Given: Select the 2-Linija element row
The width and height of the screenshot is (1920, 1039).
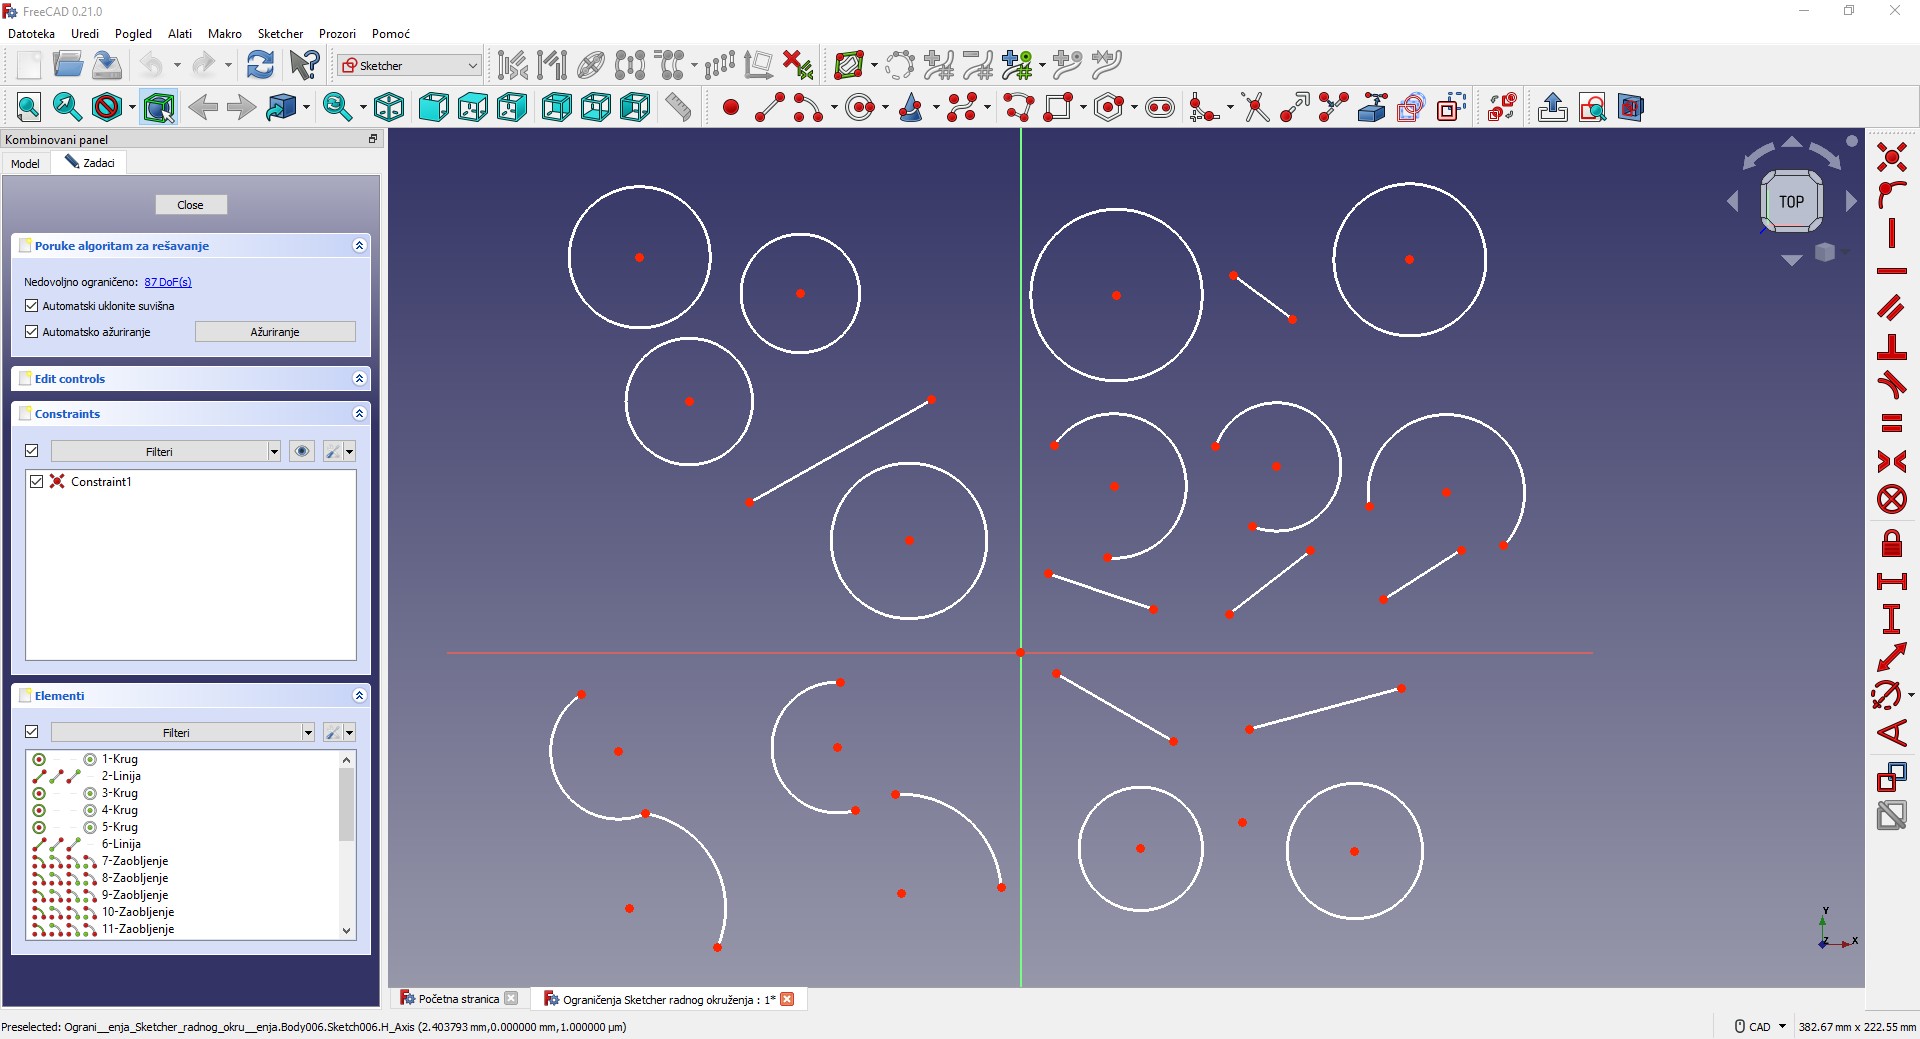Looking at the screenshot, I should 183,776.
